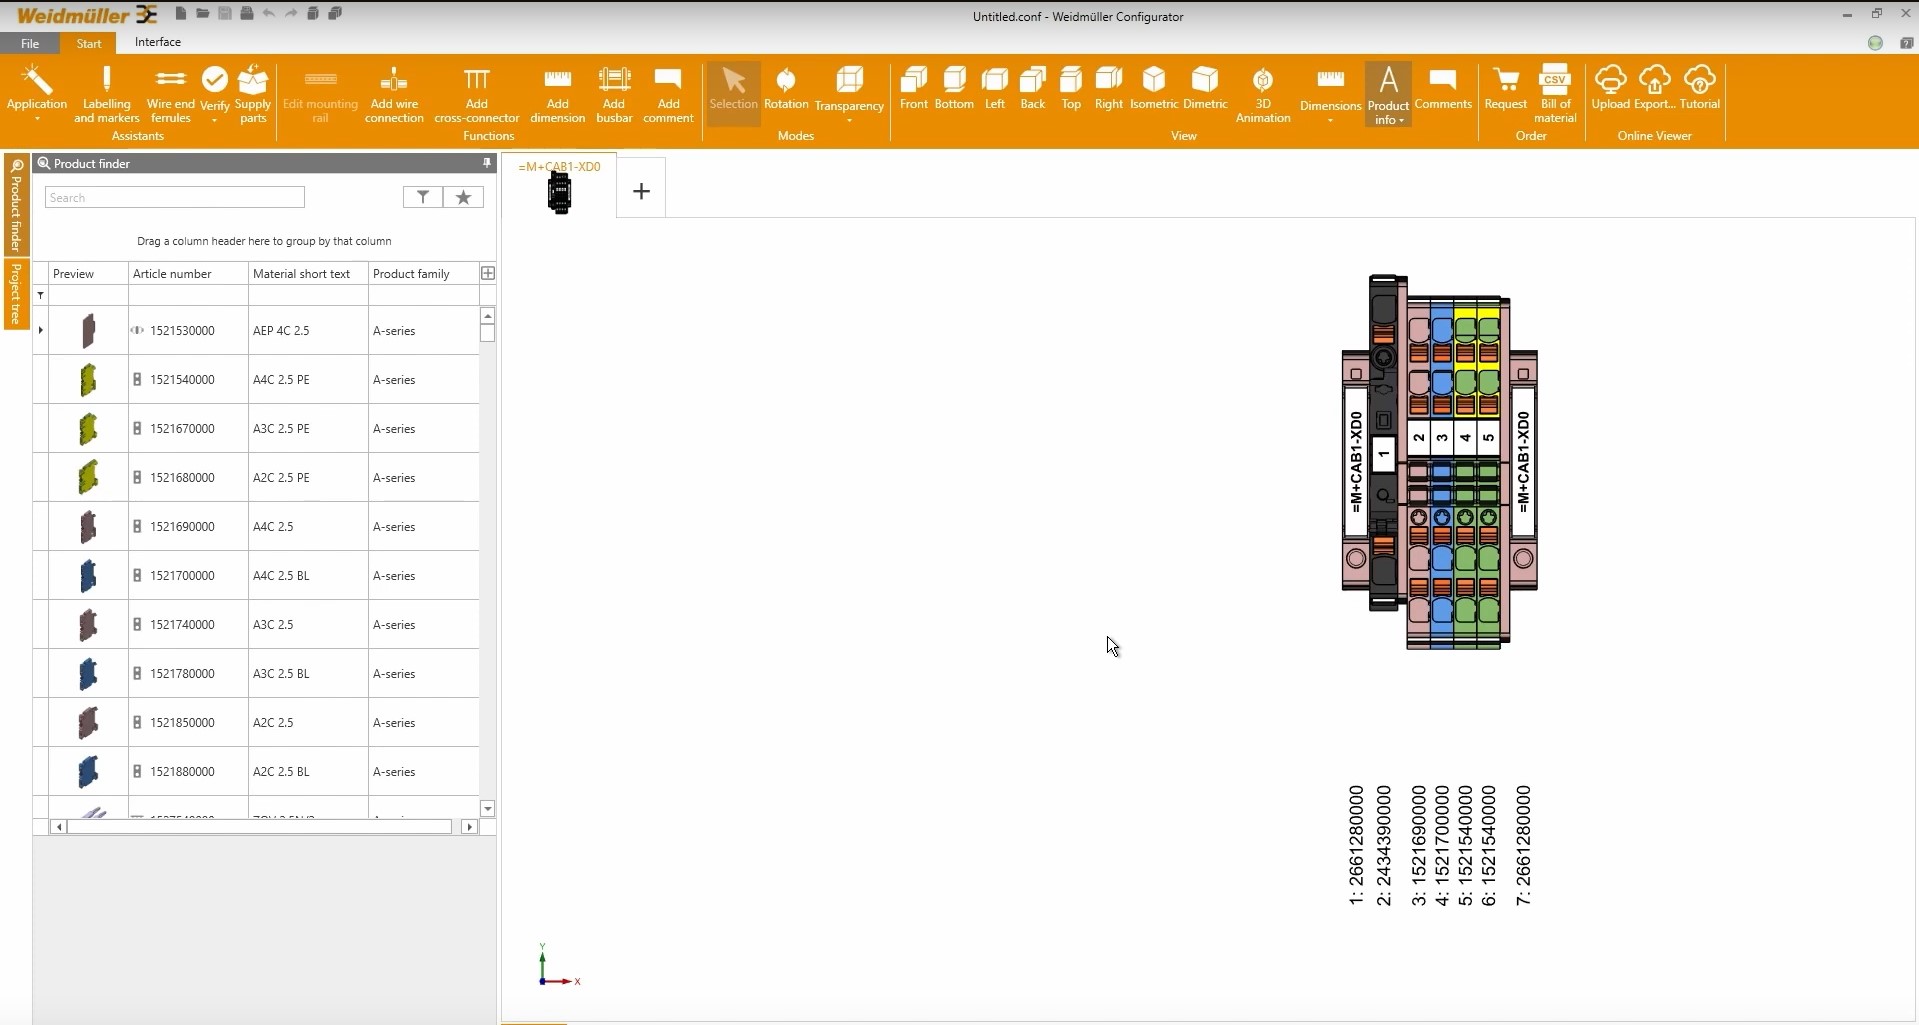
Task: Select the Add wire connection function
Action: pyautogui.click(x=394, y=94)
